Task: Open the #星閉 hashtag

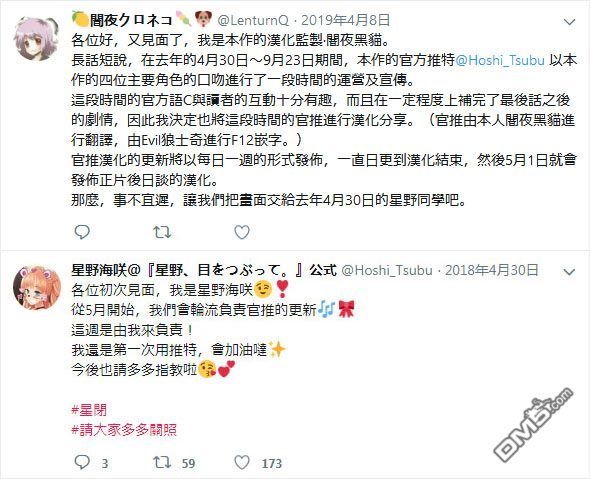Action: tap(89, 410)
